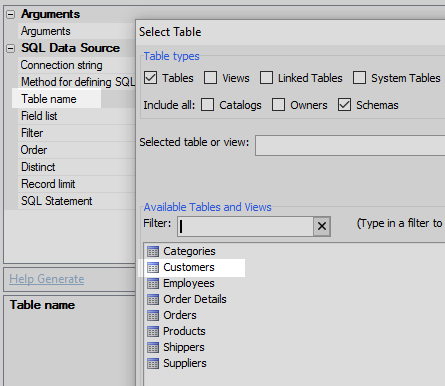Image resolution: width=445 pixels, height=386 pixels.
Task: Clear the filter with the X button
Action: pos(322,226)
